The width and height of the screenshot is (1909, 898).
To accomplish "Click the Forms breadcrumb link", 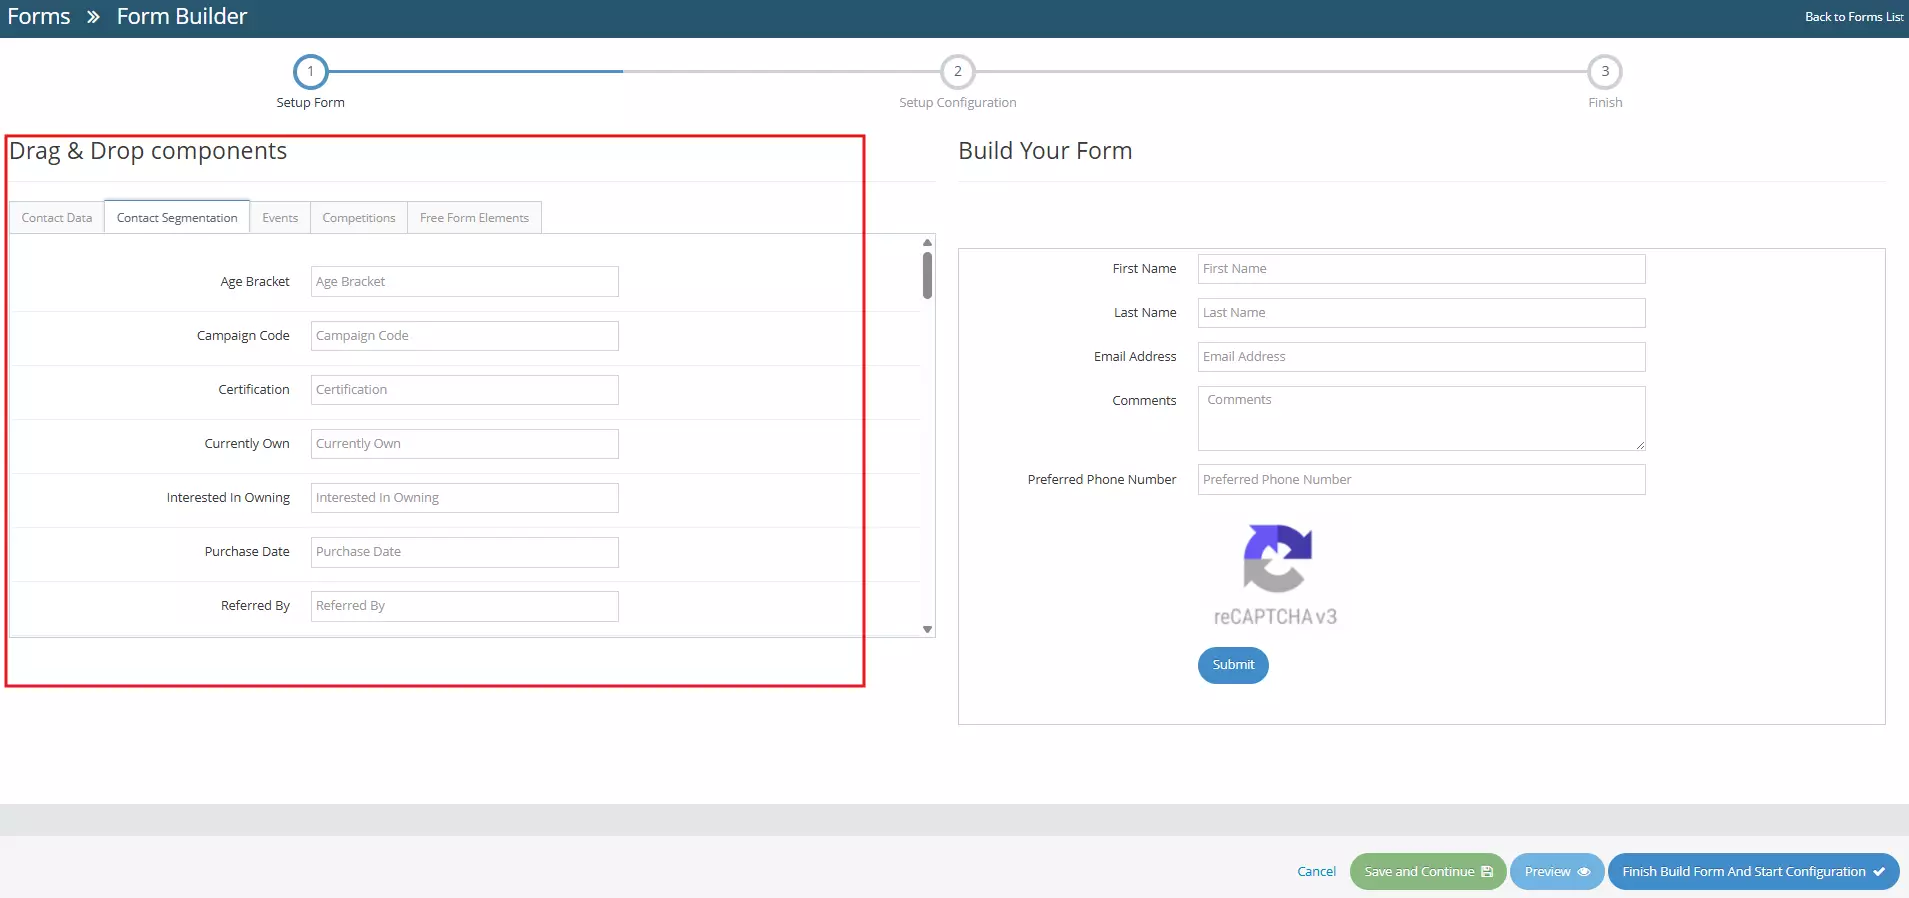I will coord(39,17).
